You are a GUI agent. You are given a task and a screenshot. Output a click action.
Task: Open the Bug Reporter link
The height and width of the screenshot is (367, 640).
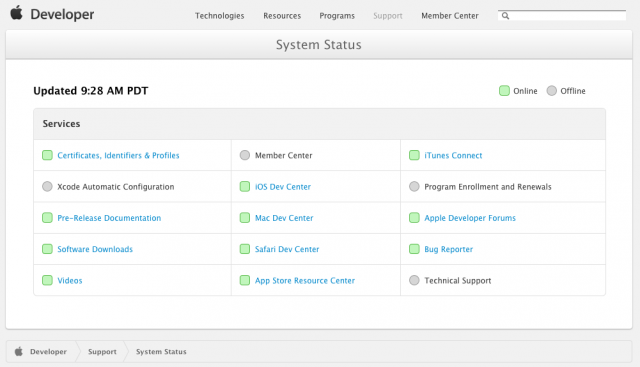(449, 249)
